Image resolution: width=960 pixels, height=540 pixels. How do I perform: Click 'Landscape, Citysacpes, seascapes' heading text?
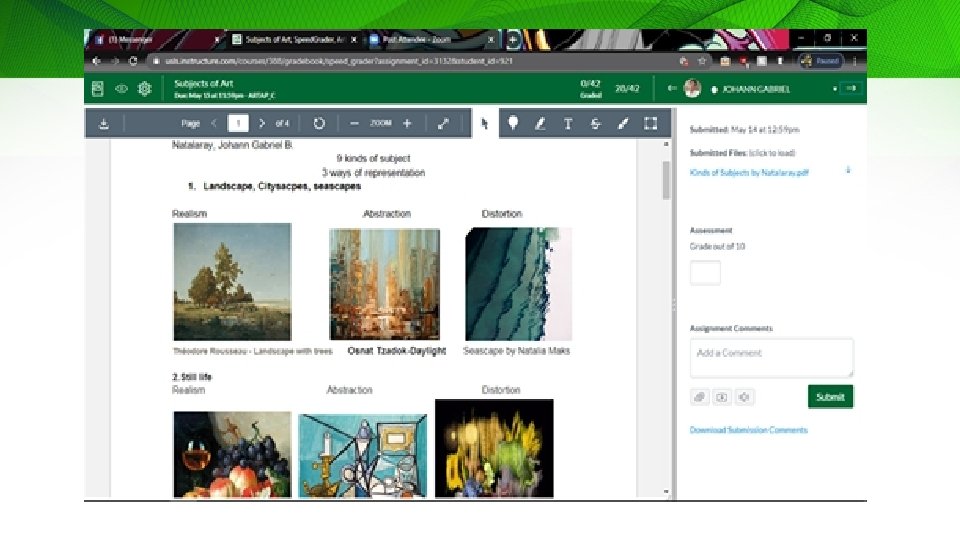point(282,186)
